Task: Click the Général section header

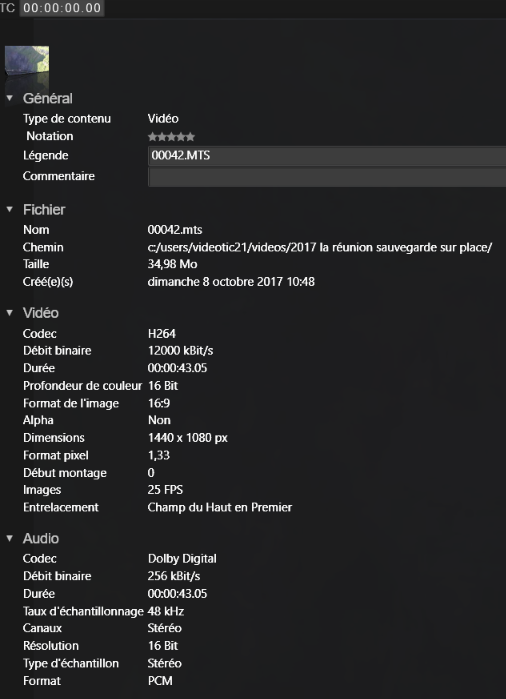Action: (x=48, y=98)
